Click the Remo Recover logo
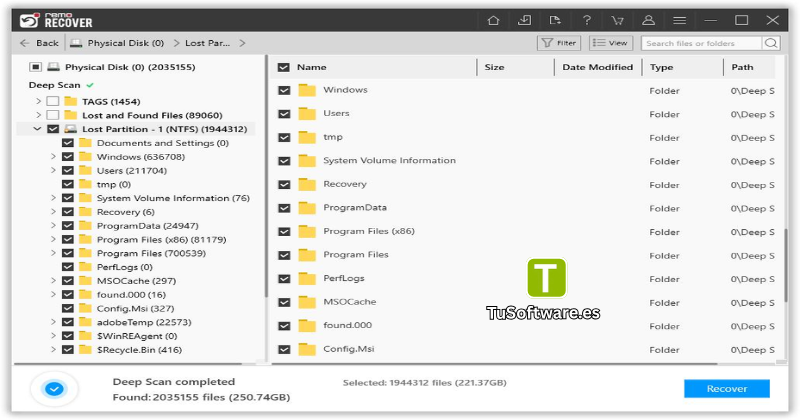 56,20
